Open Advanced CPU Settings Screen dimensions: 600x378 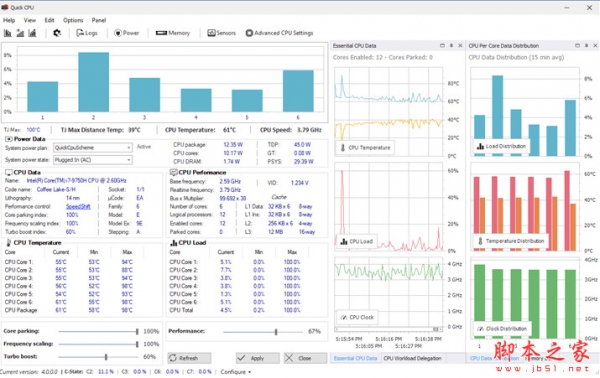[x=279, y=33]
